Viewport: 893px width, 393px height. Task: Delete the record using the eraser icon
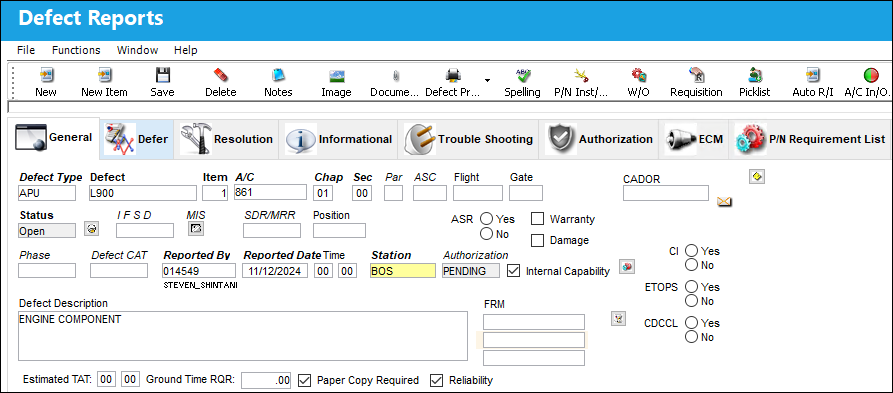(220, 75)
